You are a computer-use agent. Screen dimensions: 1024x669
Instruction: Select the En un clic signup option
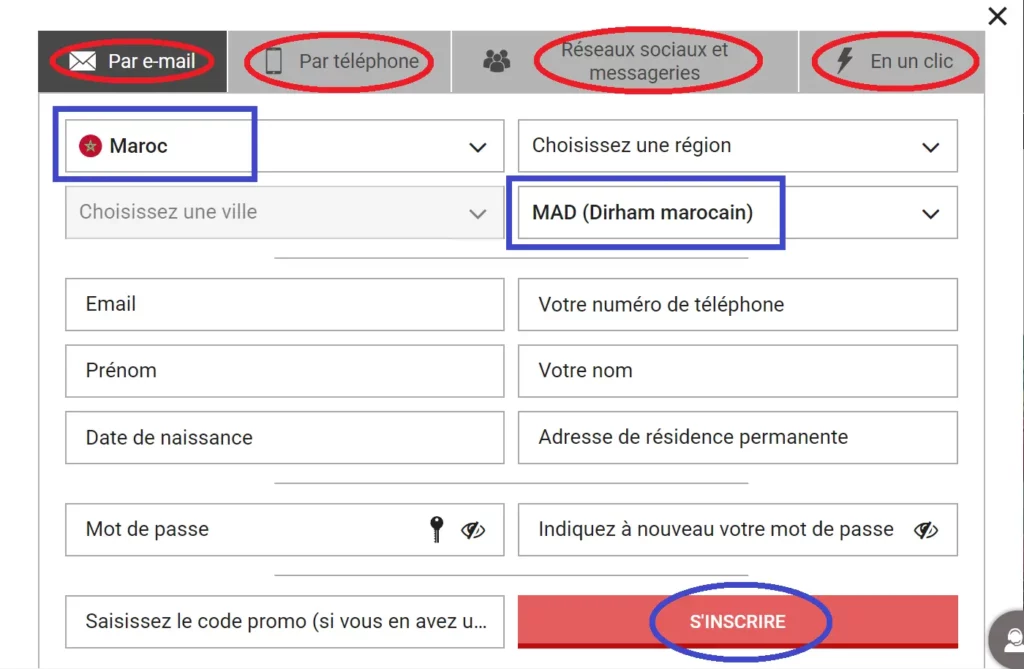pos(893,61)
